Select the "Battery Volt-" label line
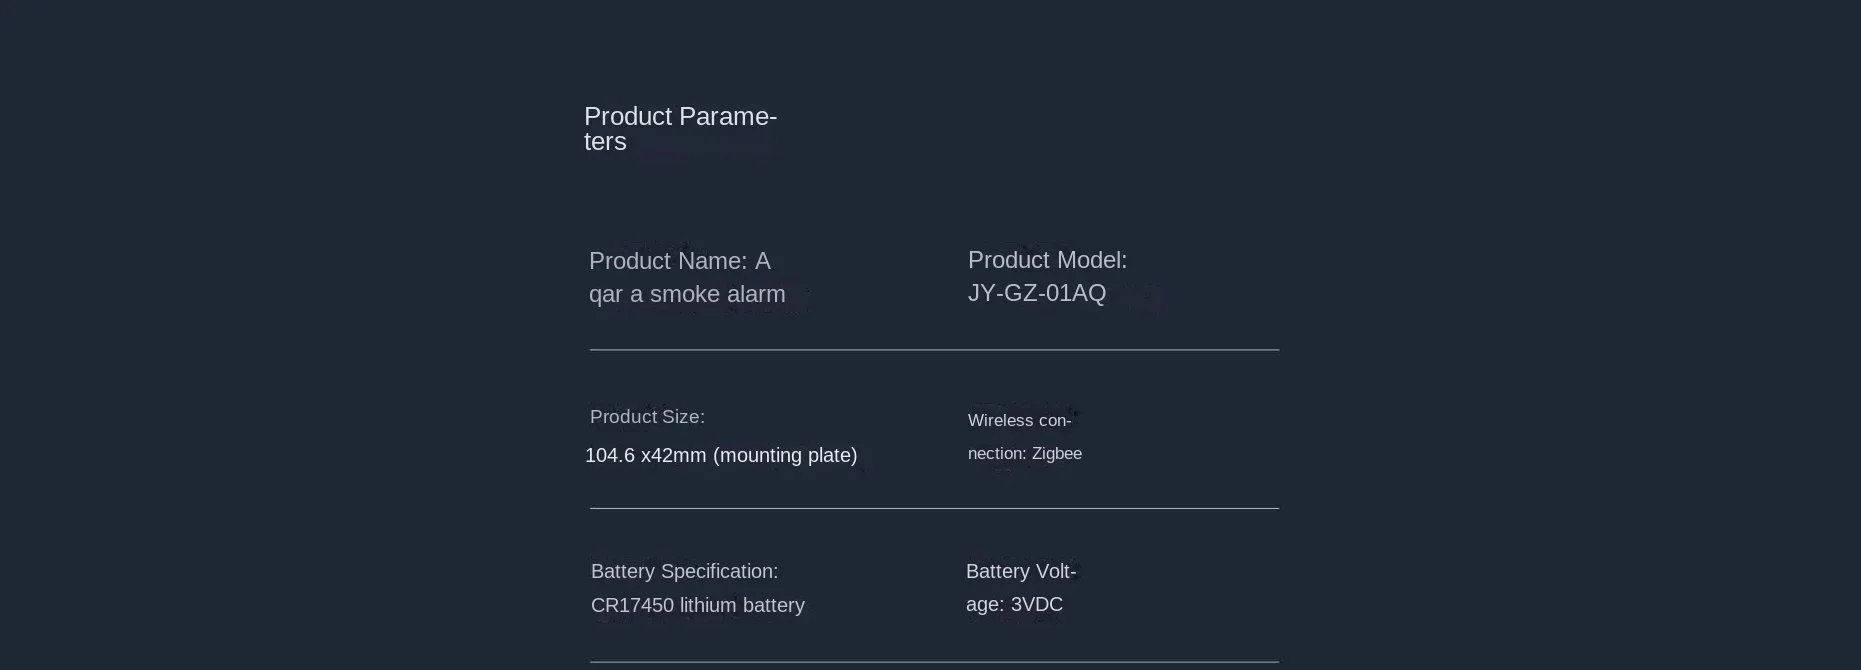1861x670 pixels. [x=1021, y=572]
